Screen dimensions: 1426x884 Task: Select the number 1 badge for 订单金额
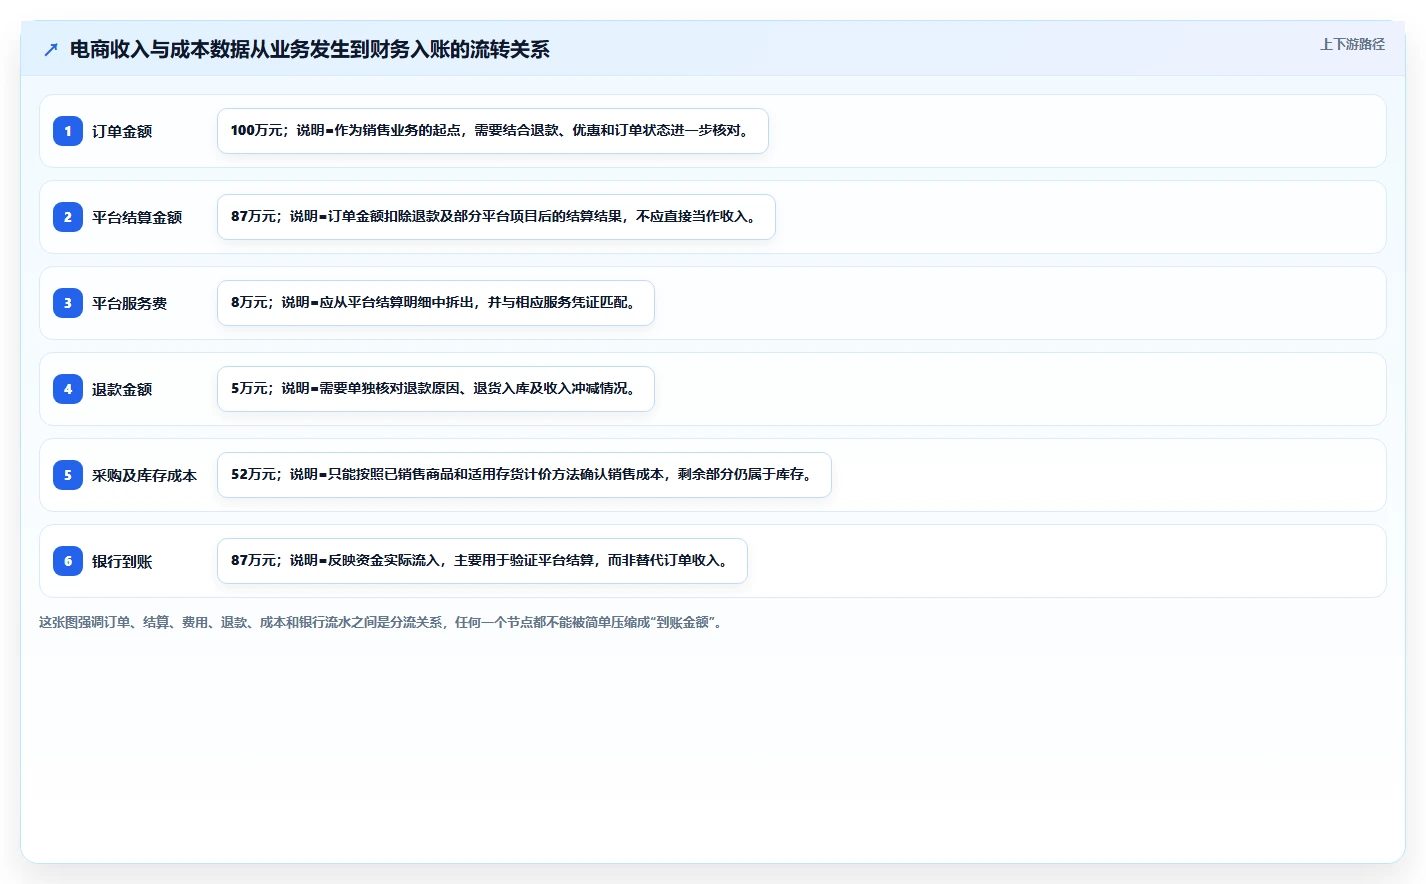(x=68, y=131)
